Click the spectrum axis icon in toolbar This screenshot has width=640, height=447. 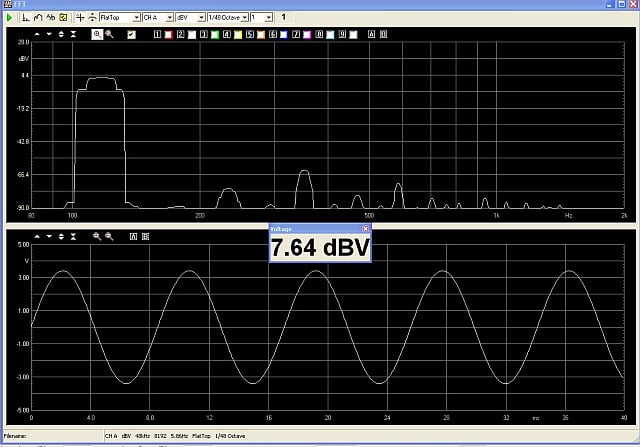(x=25, y=18)
